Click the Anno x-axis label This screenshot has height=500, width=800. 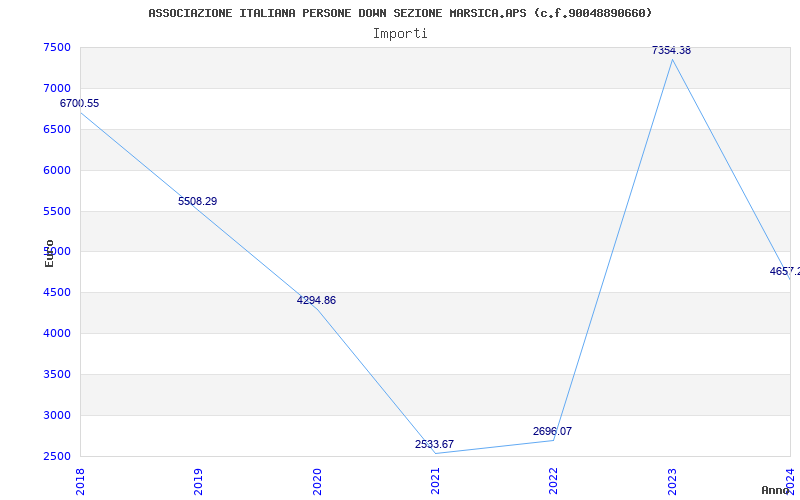(776, 490)
